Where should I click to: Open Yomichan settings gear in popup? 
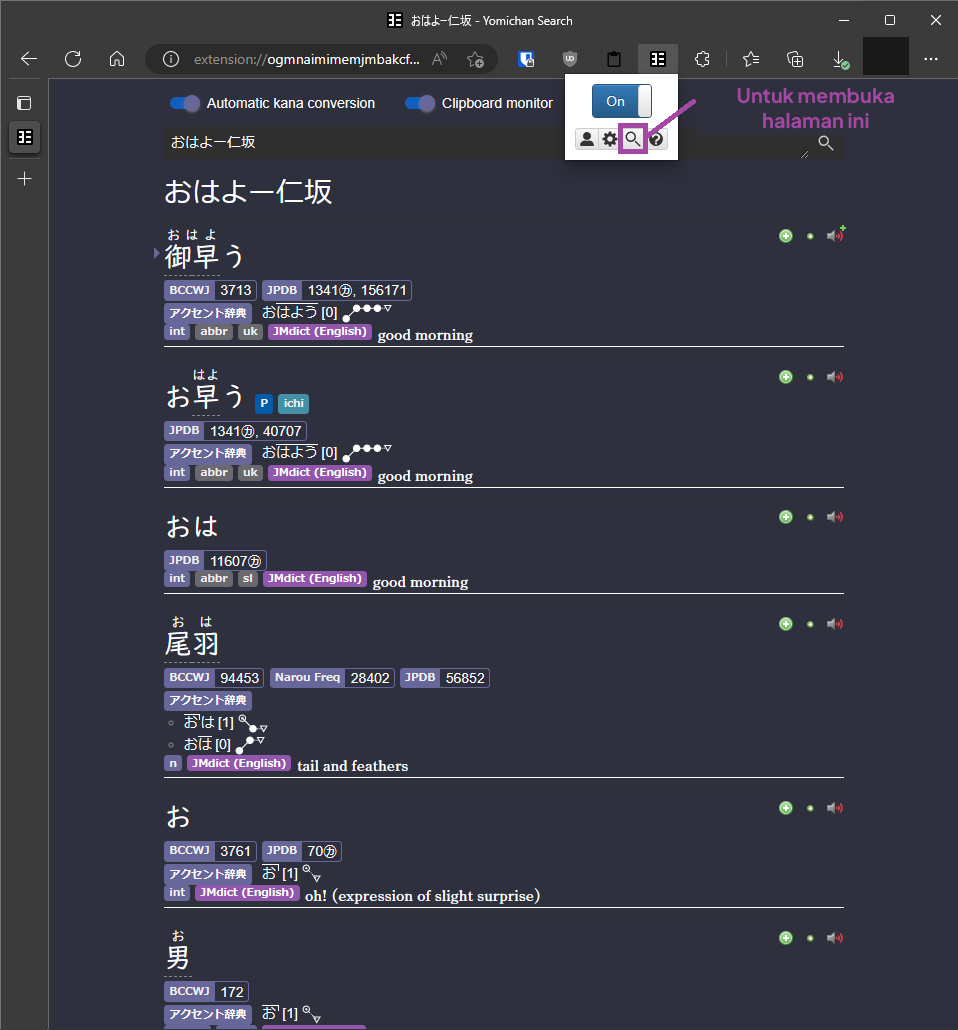point(609,139)
